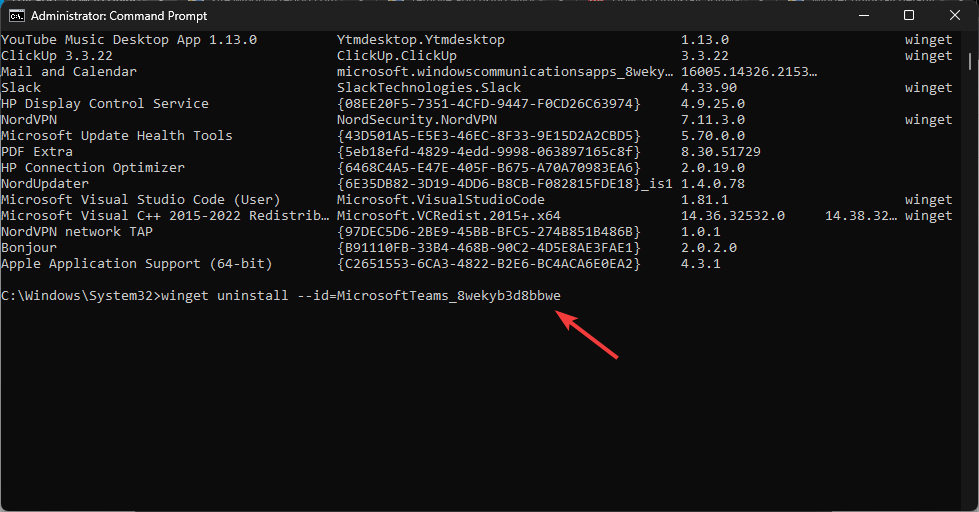The image size is (979, 512).
Task: Maximize the Command Prompt window
Action: [x=909, y=16]
